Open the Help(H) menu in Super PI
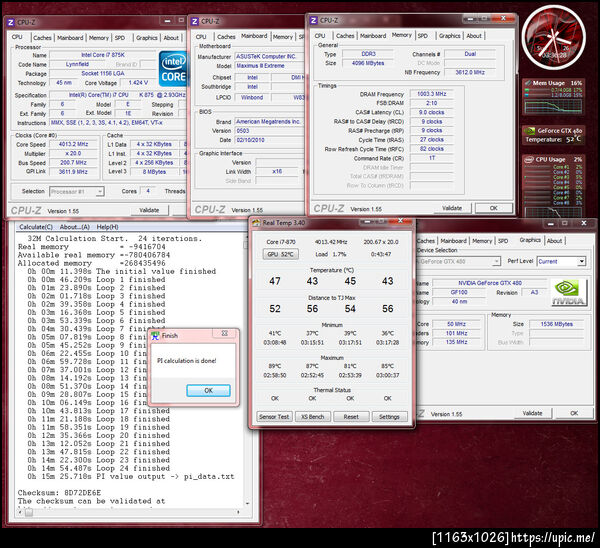The height and width of the screenshot is (548, 600). [107, 227]
